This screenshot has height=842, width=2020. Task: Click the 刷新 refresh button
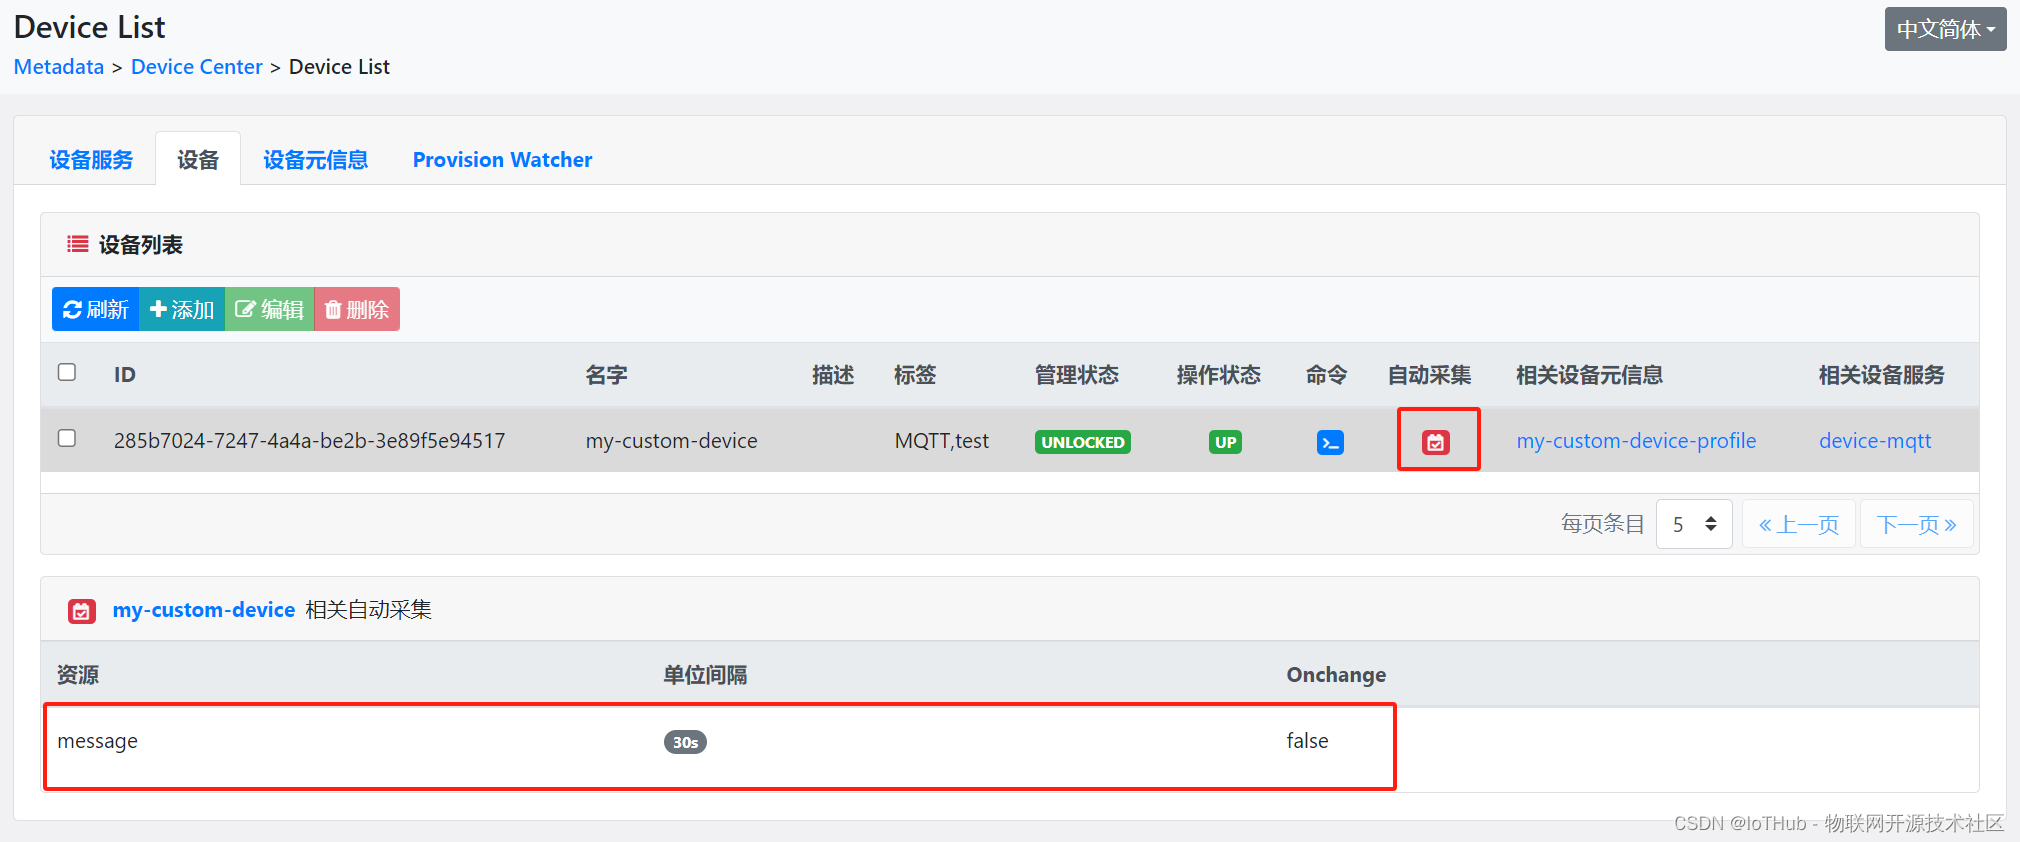(96, 309)
